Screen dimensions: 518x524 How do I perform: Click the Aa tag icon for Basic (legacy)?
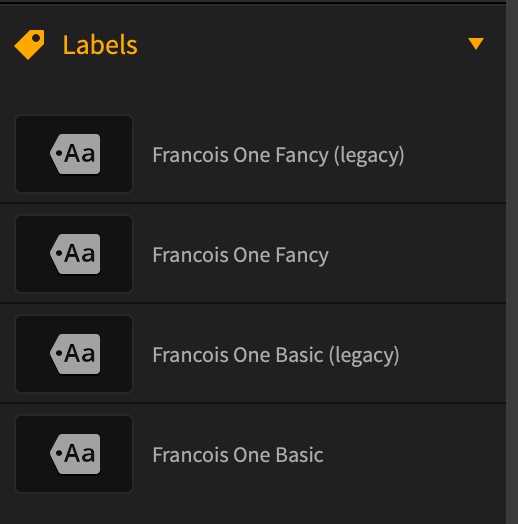[75, 354]
